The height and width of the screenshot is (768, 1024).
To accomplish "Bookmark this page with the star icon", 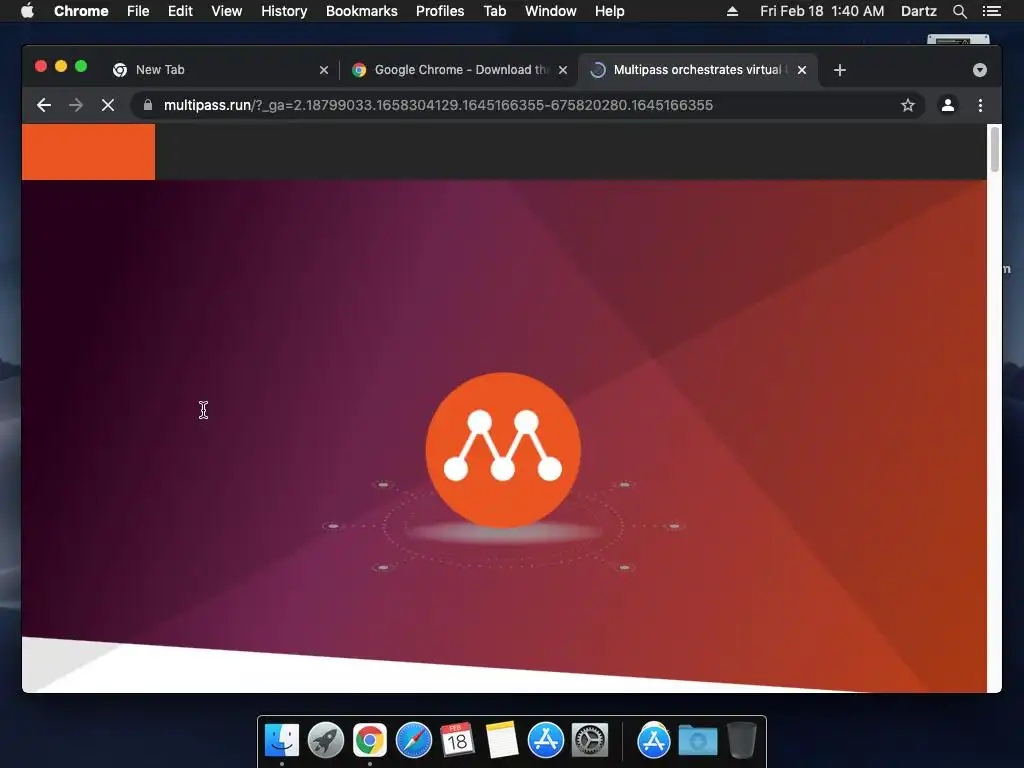I will pos(908,105).
